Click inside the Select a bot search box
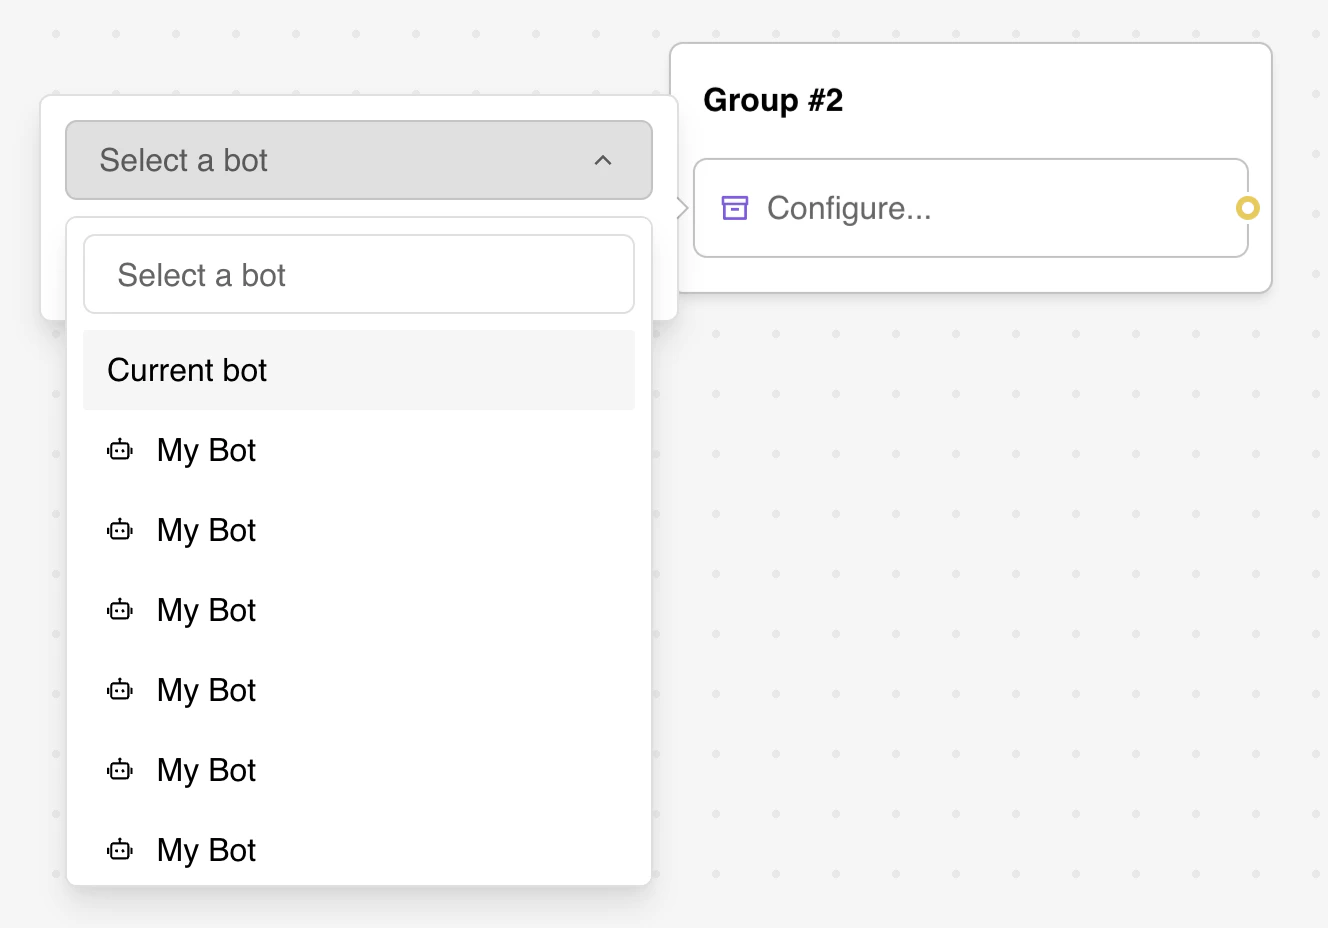Image resolution: width=1328 pixels, height=928 pixels. click(358, 274)
